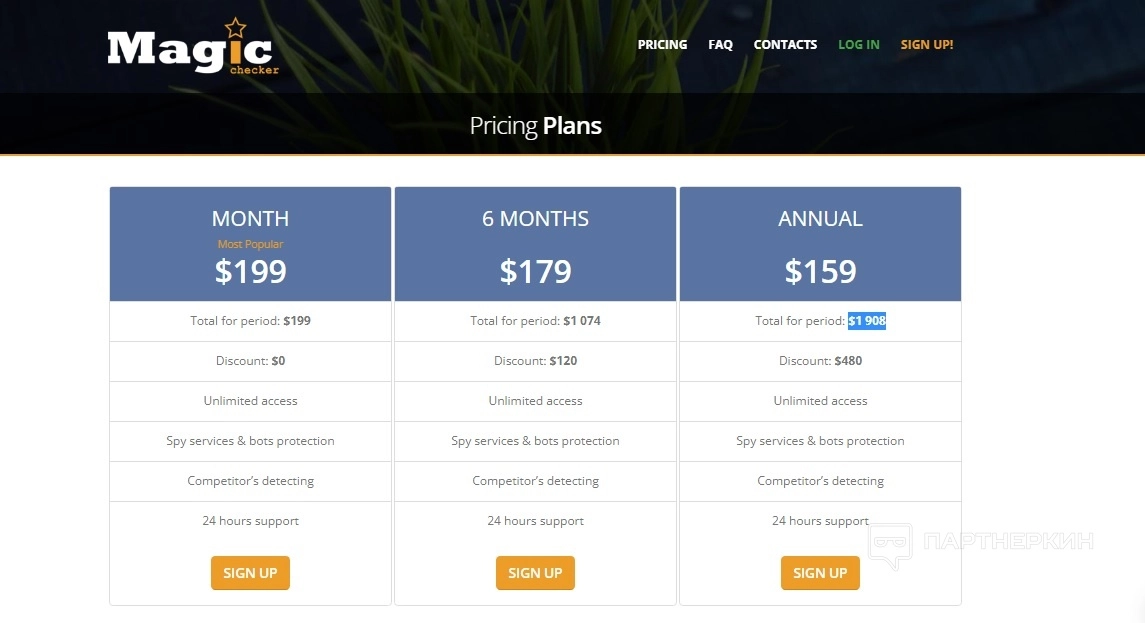Click the MONTH plan header
This screenshot has width=1145, height=623.
pyautogui.click(x=250, y=218)
